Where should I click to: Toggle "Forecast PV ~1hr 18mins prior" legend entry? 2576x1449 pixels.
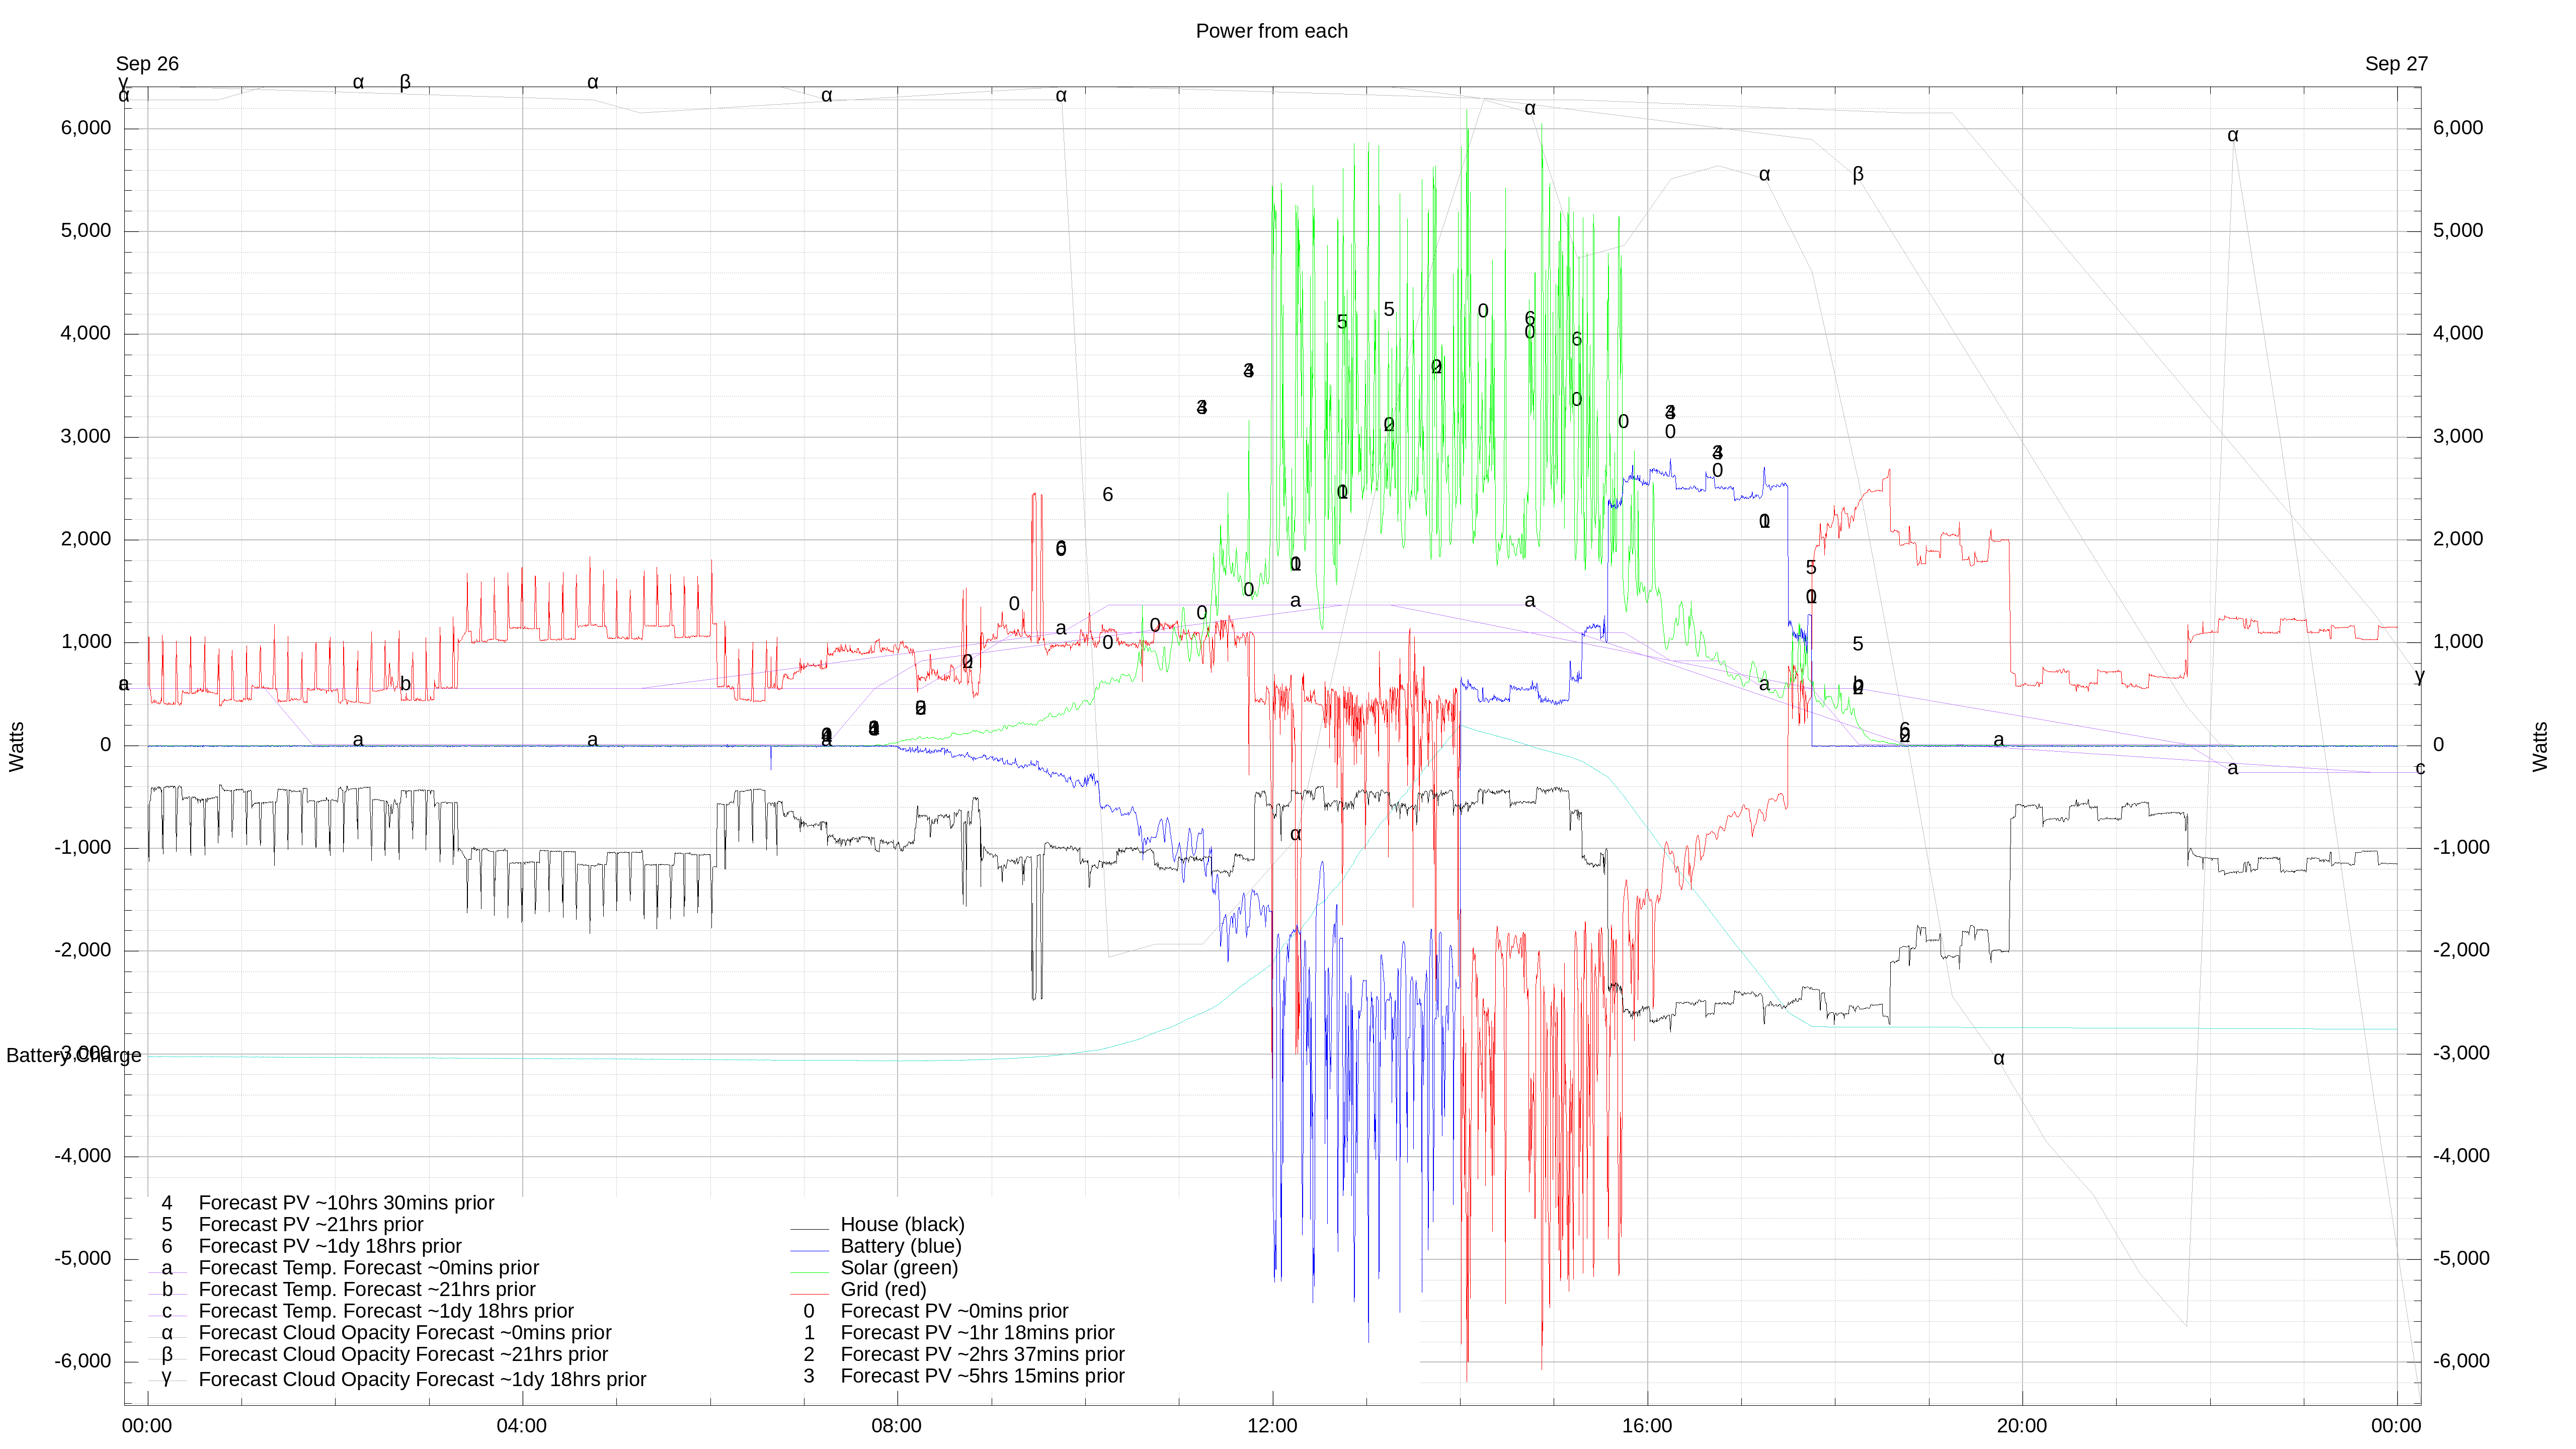[x=977, y=1333]
